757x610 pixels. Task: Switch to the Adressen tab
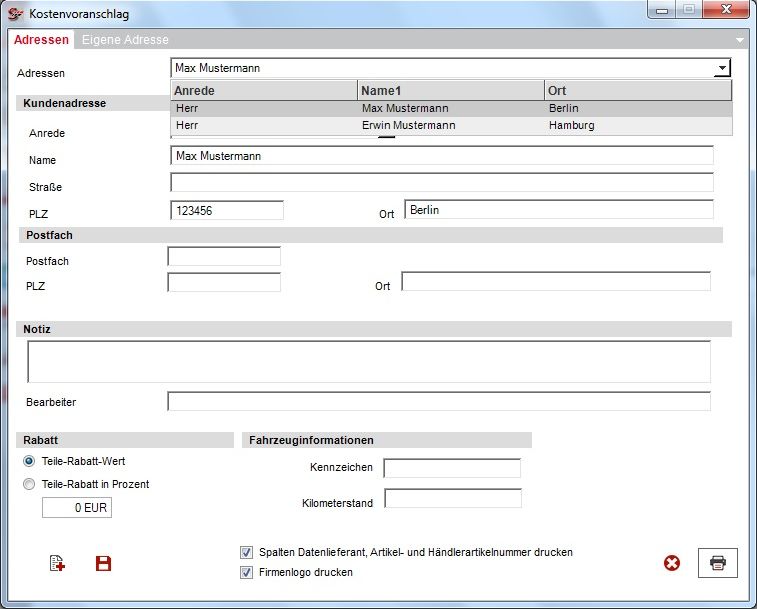[41, 40]
